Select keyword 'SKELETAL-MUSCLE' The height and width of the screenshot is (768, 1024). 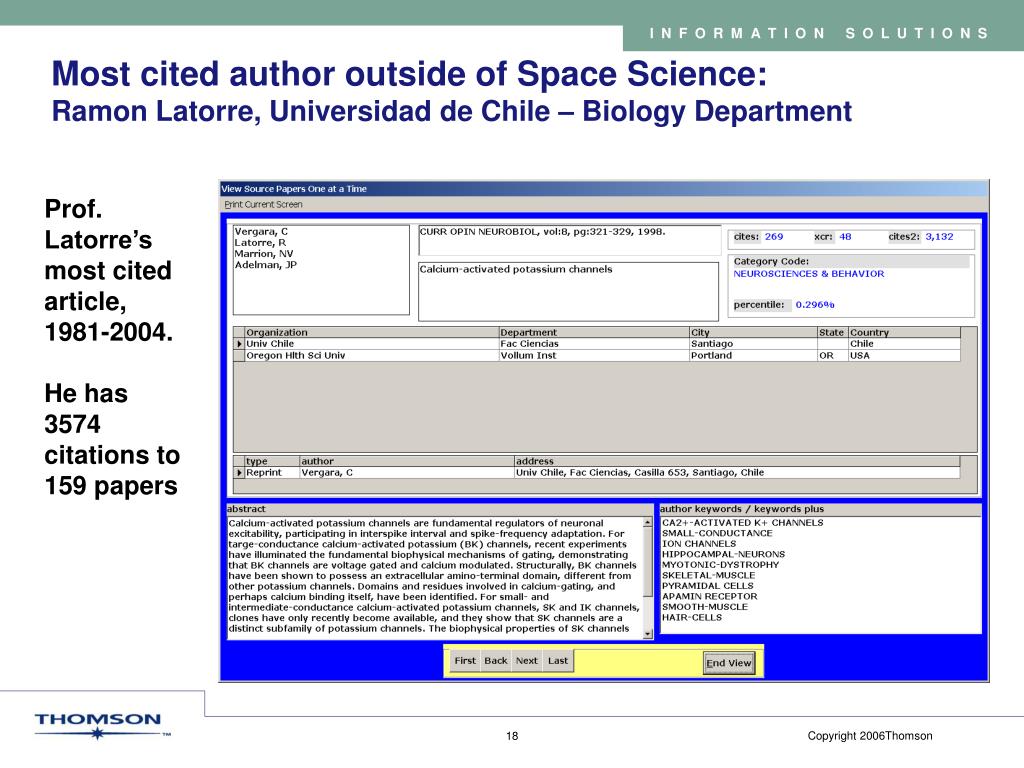(709, 575)
